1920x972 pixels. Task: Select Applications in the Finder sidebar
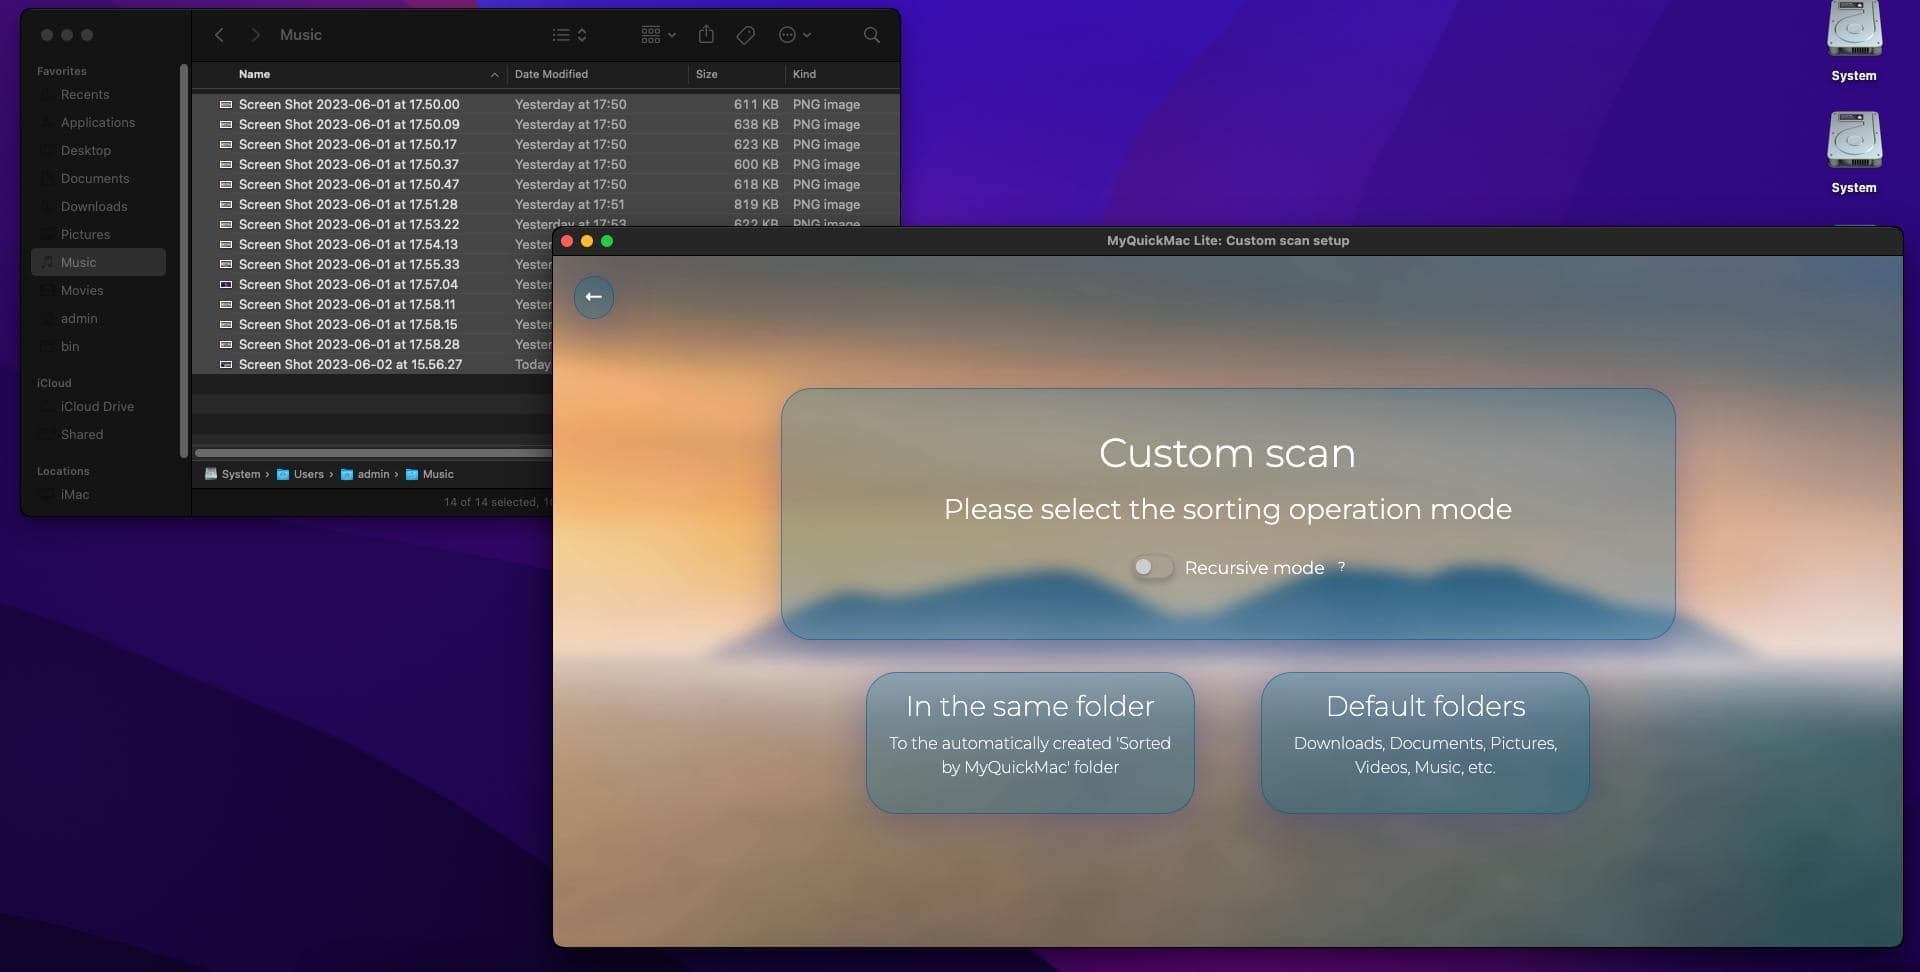(x=97, y=122)
